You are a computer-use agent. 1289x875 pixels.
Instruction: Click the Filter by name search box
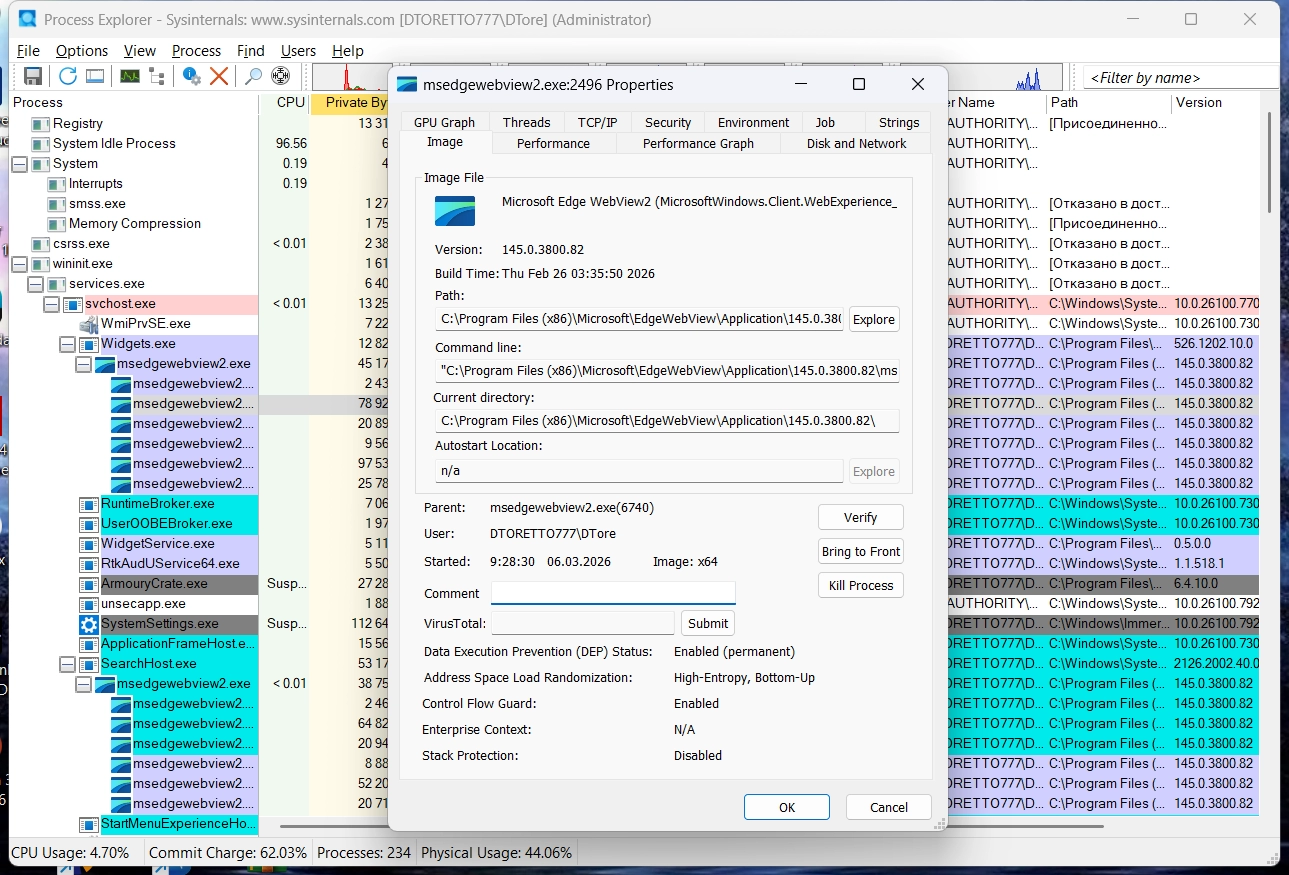point(1180,77)
